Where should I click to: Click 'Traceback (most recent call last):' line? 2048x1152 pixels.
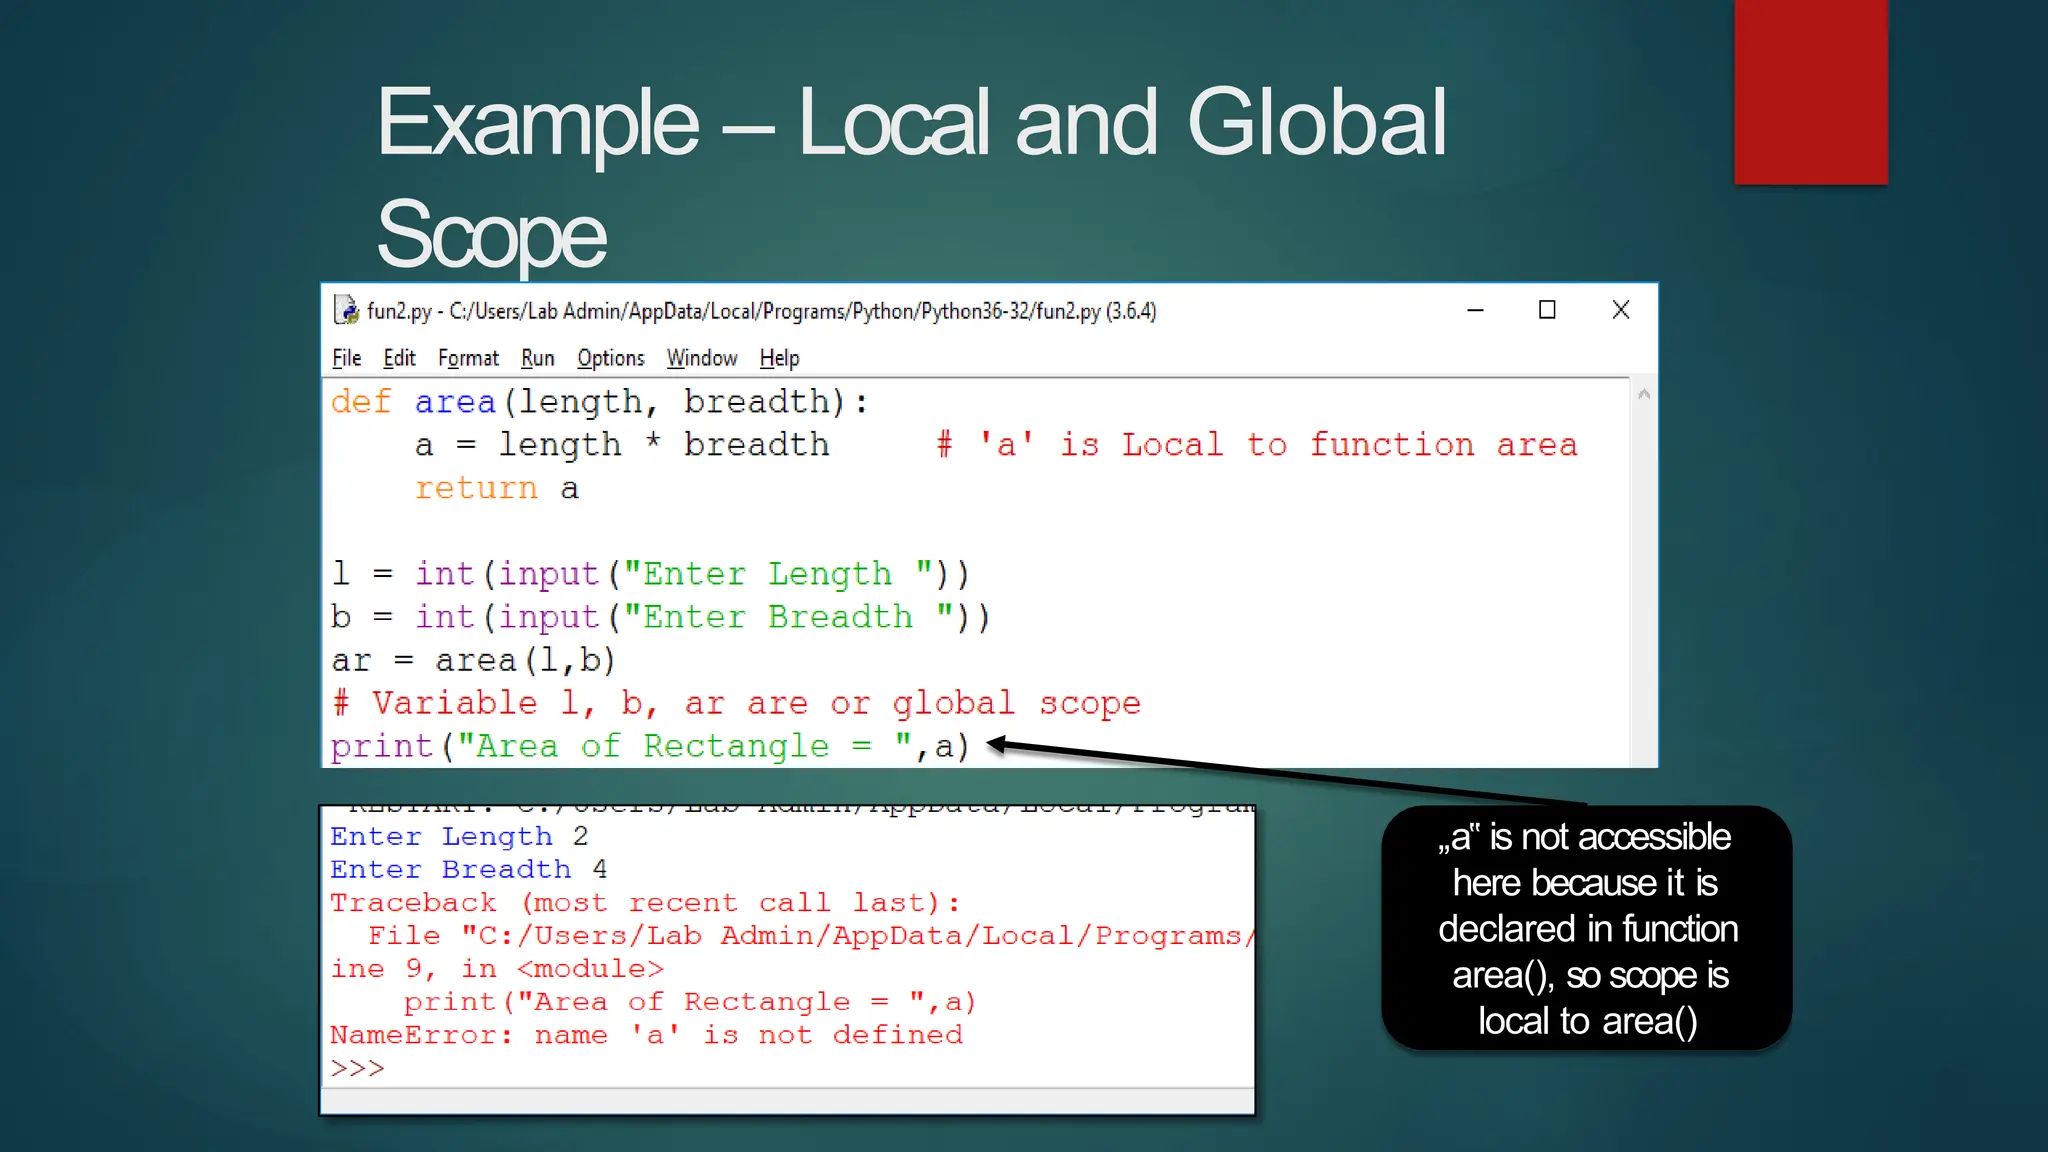(645, 902)
